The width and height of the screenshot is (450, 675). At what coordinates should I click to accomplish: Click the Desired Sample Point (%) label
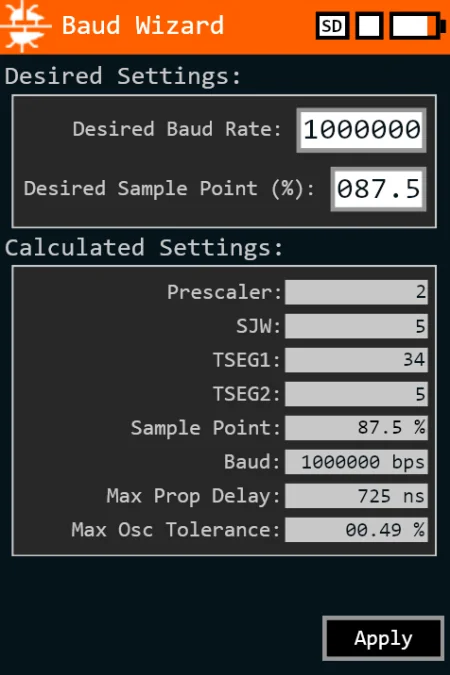pyautogui.click(x=169, y=189)
